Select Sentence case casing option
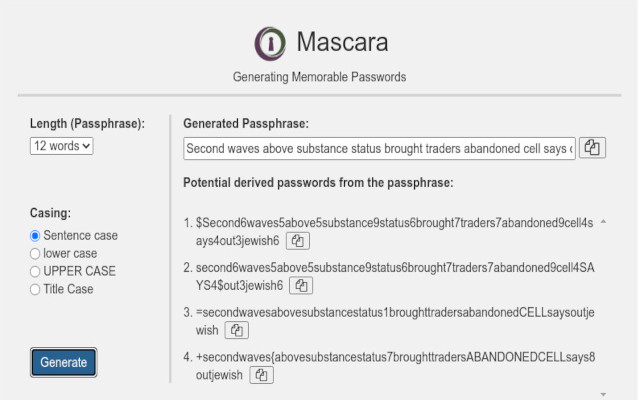Screen dimensions: 640x400 pyautogui.click(x=36, y=236)
